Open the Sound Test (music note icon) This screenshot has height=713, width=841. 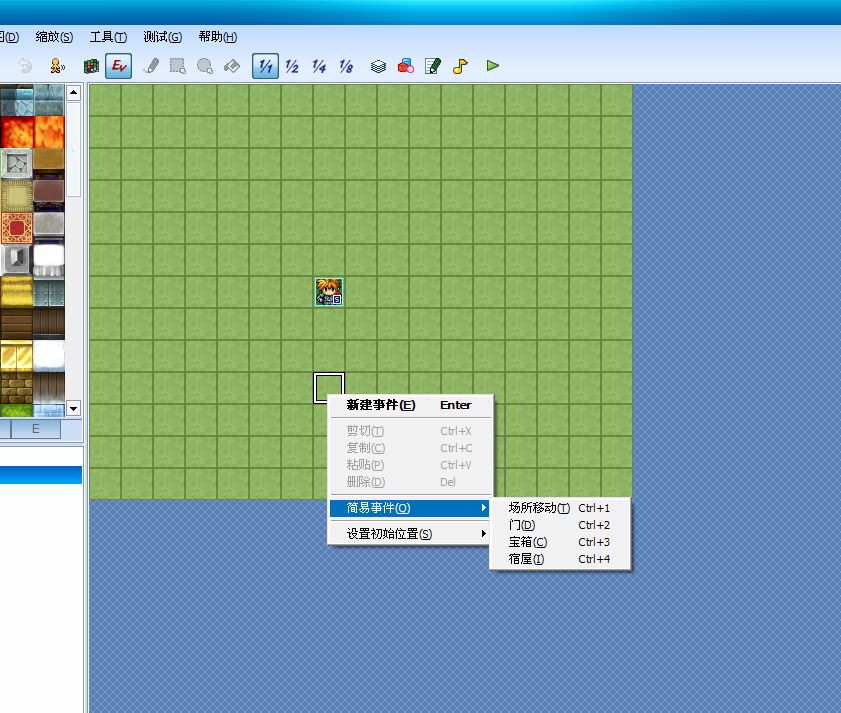(x=460, y=66)
